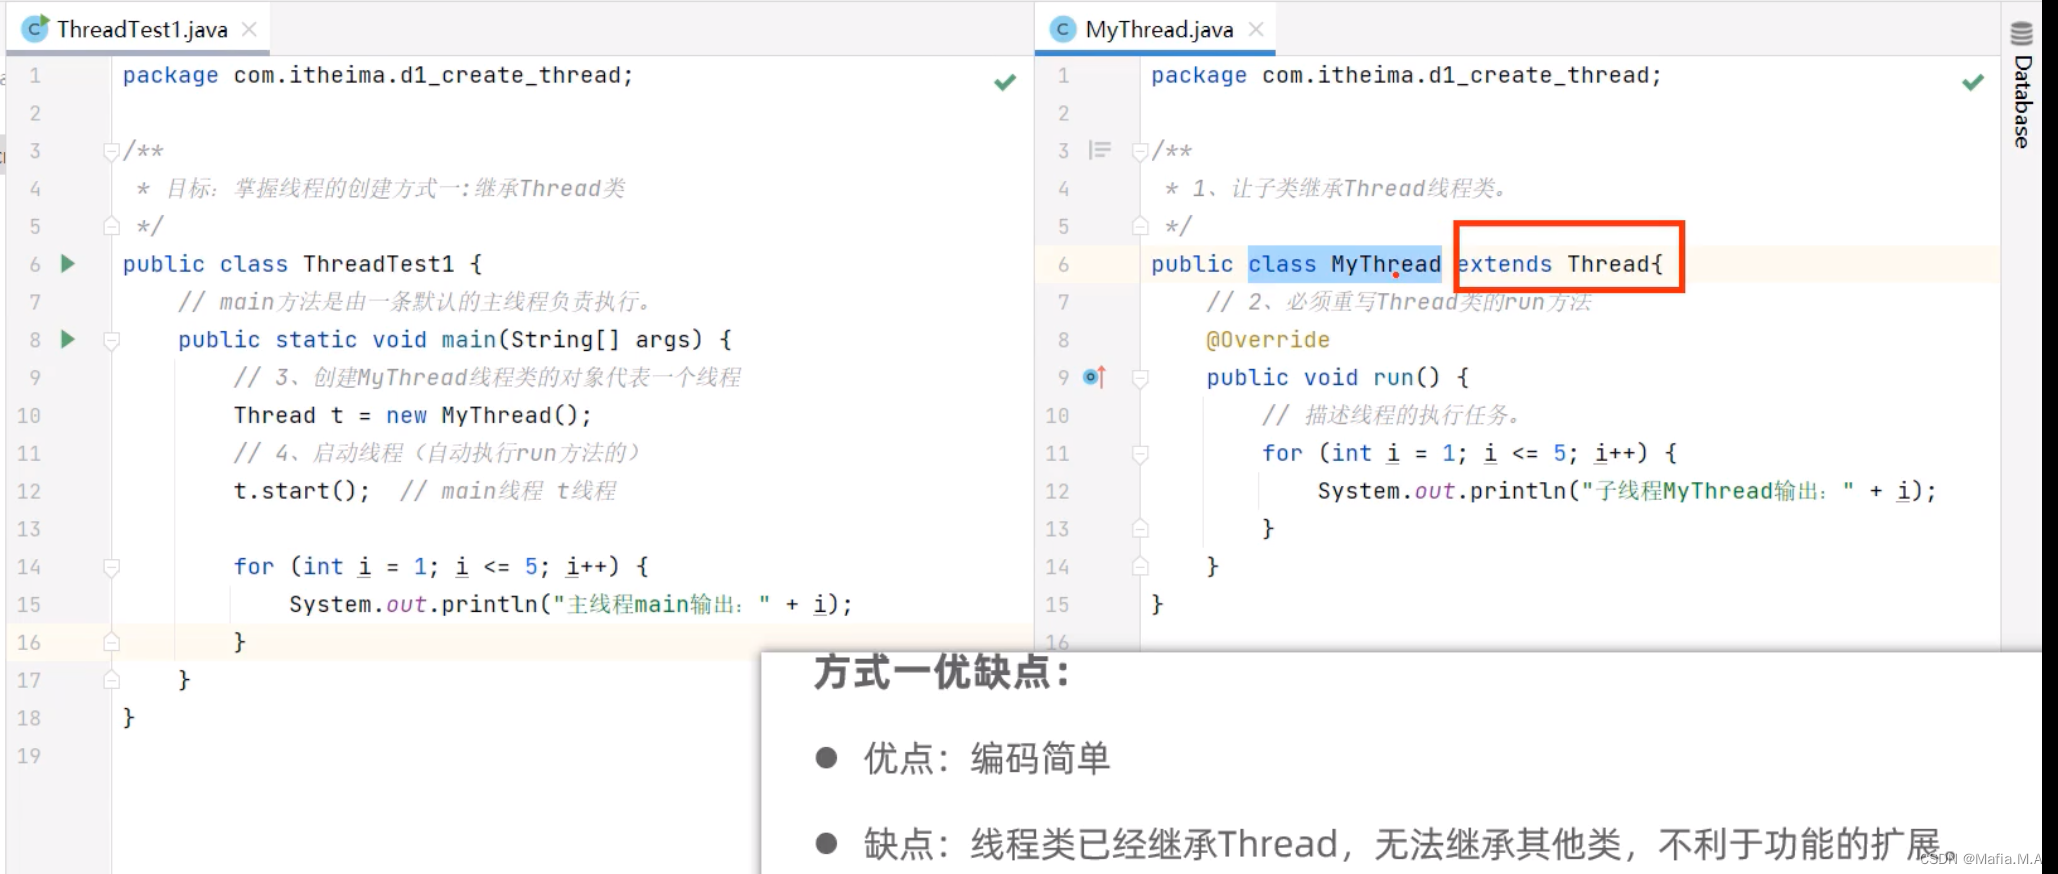Image resolution: width=2058 pixels, height=874 pixels.
Task: Switch to ThreadTest1.java tab
Action: [142, 29]
